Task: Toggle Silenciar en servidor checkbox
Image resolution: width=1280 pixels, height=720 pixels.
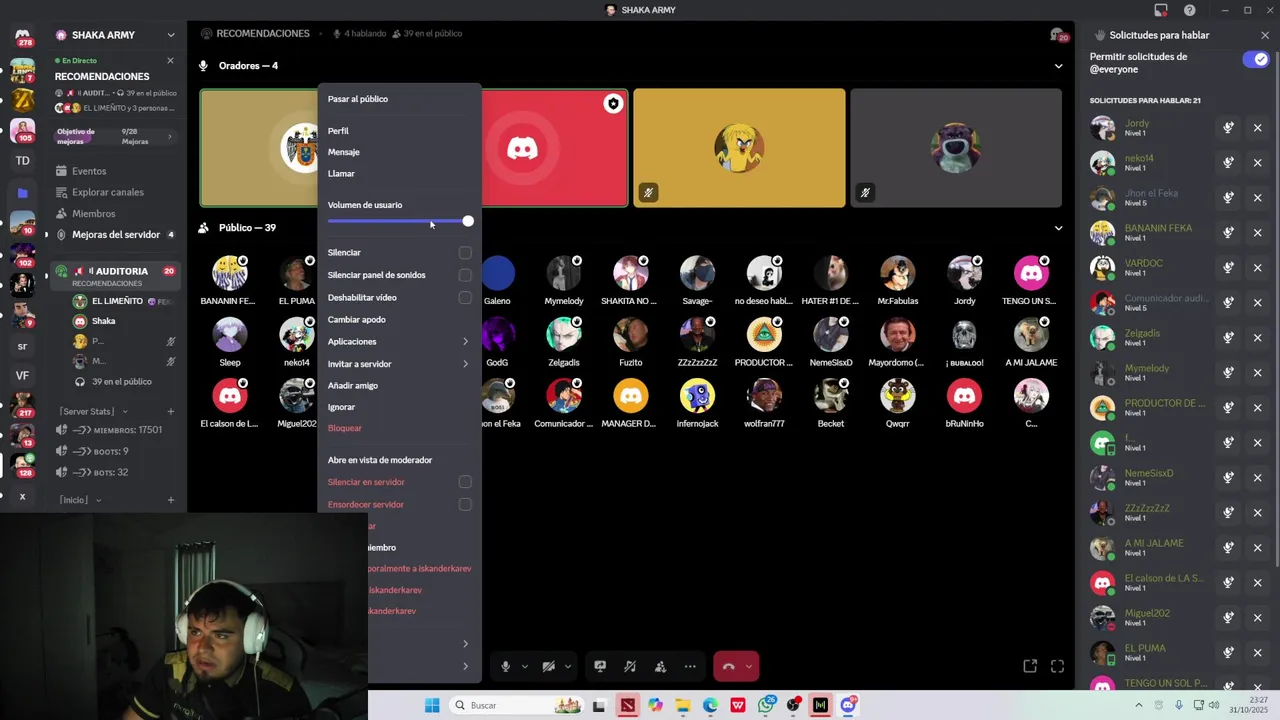Action: coord(465,482)
